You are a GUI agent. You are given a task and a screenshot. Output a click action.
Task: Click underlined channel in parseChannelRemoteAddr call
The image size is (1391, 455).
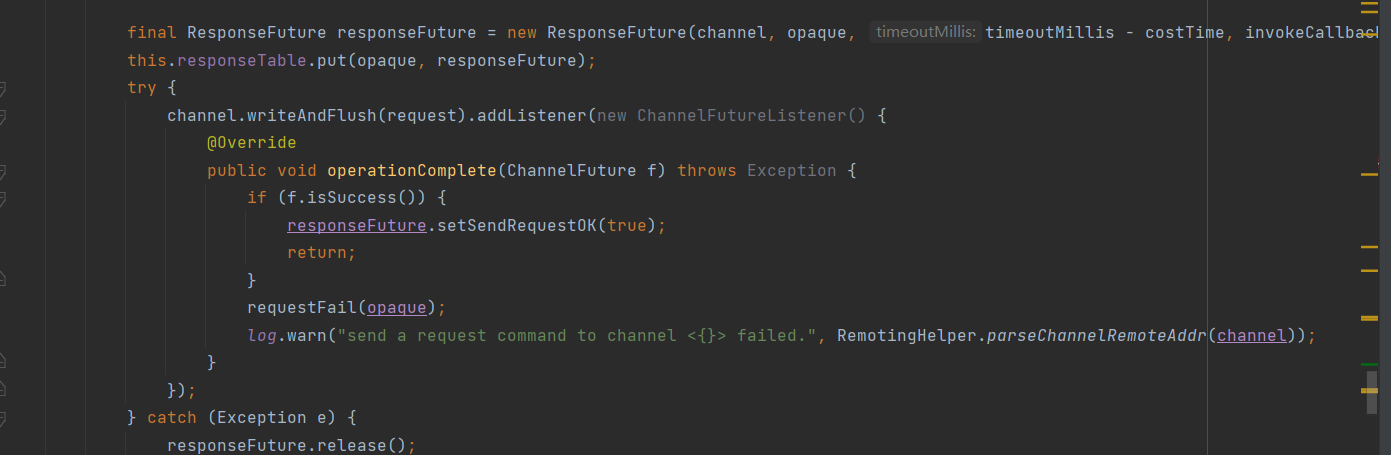pyautogui.click(x=1251, y=335)
